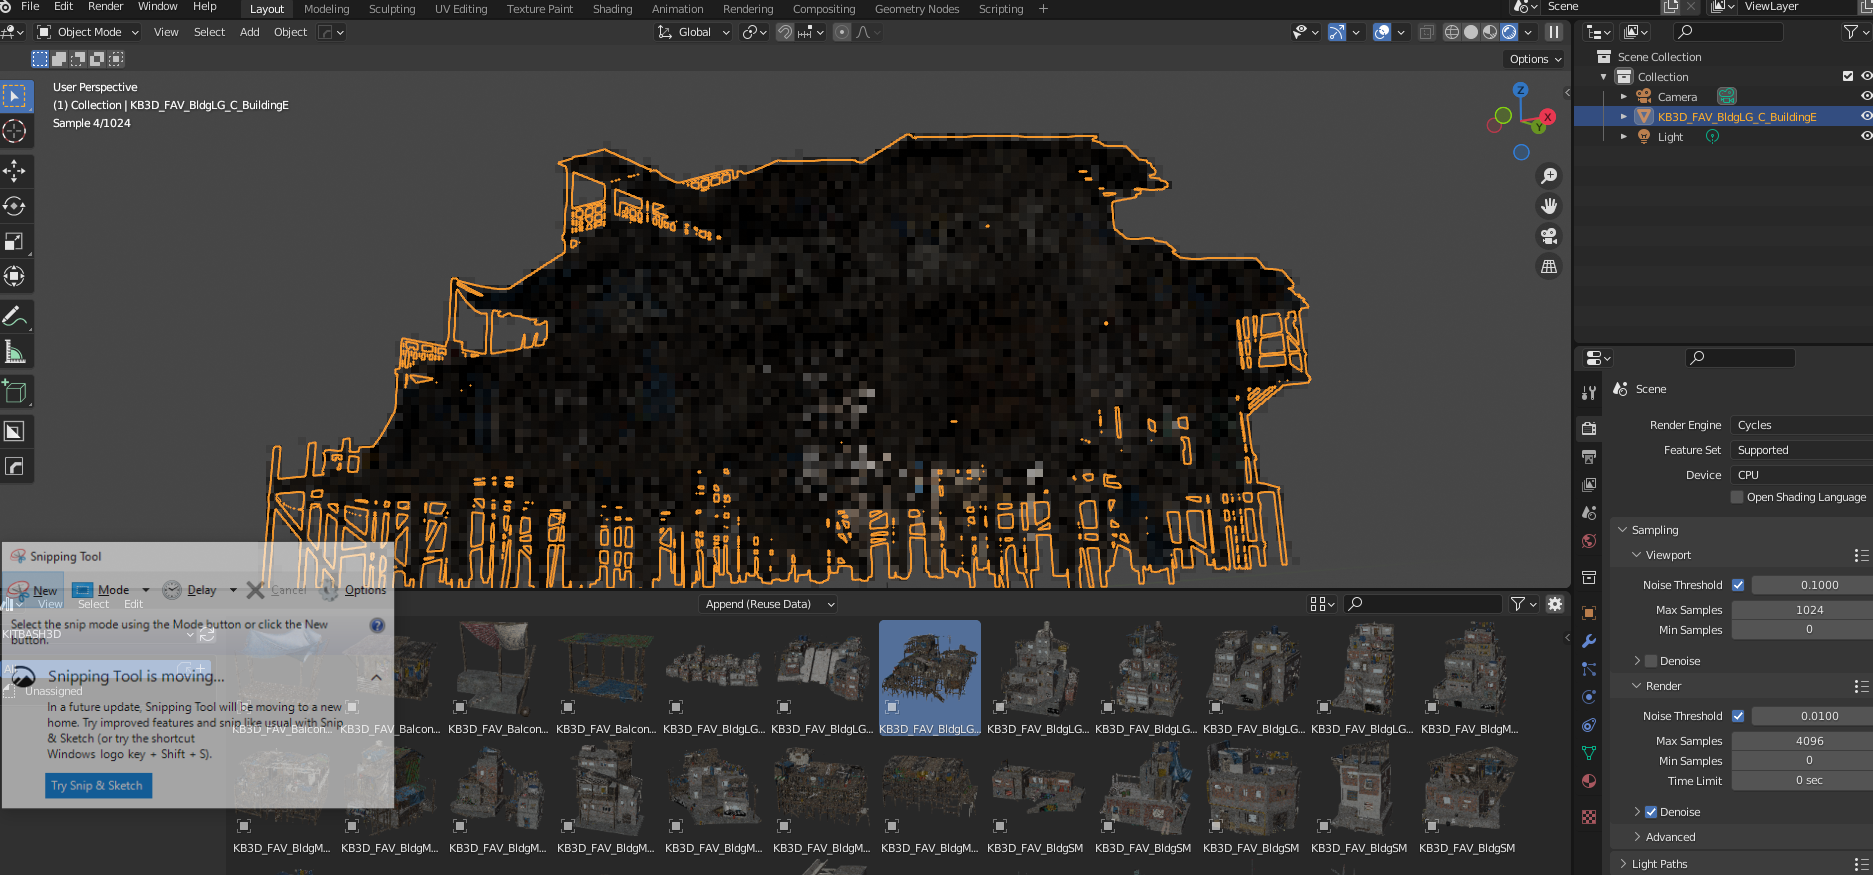Switch to Wireframe viewport shading
The image size is (1873, 875).
click(x=1452, y=32)
